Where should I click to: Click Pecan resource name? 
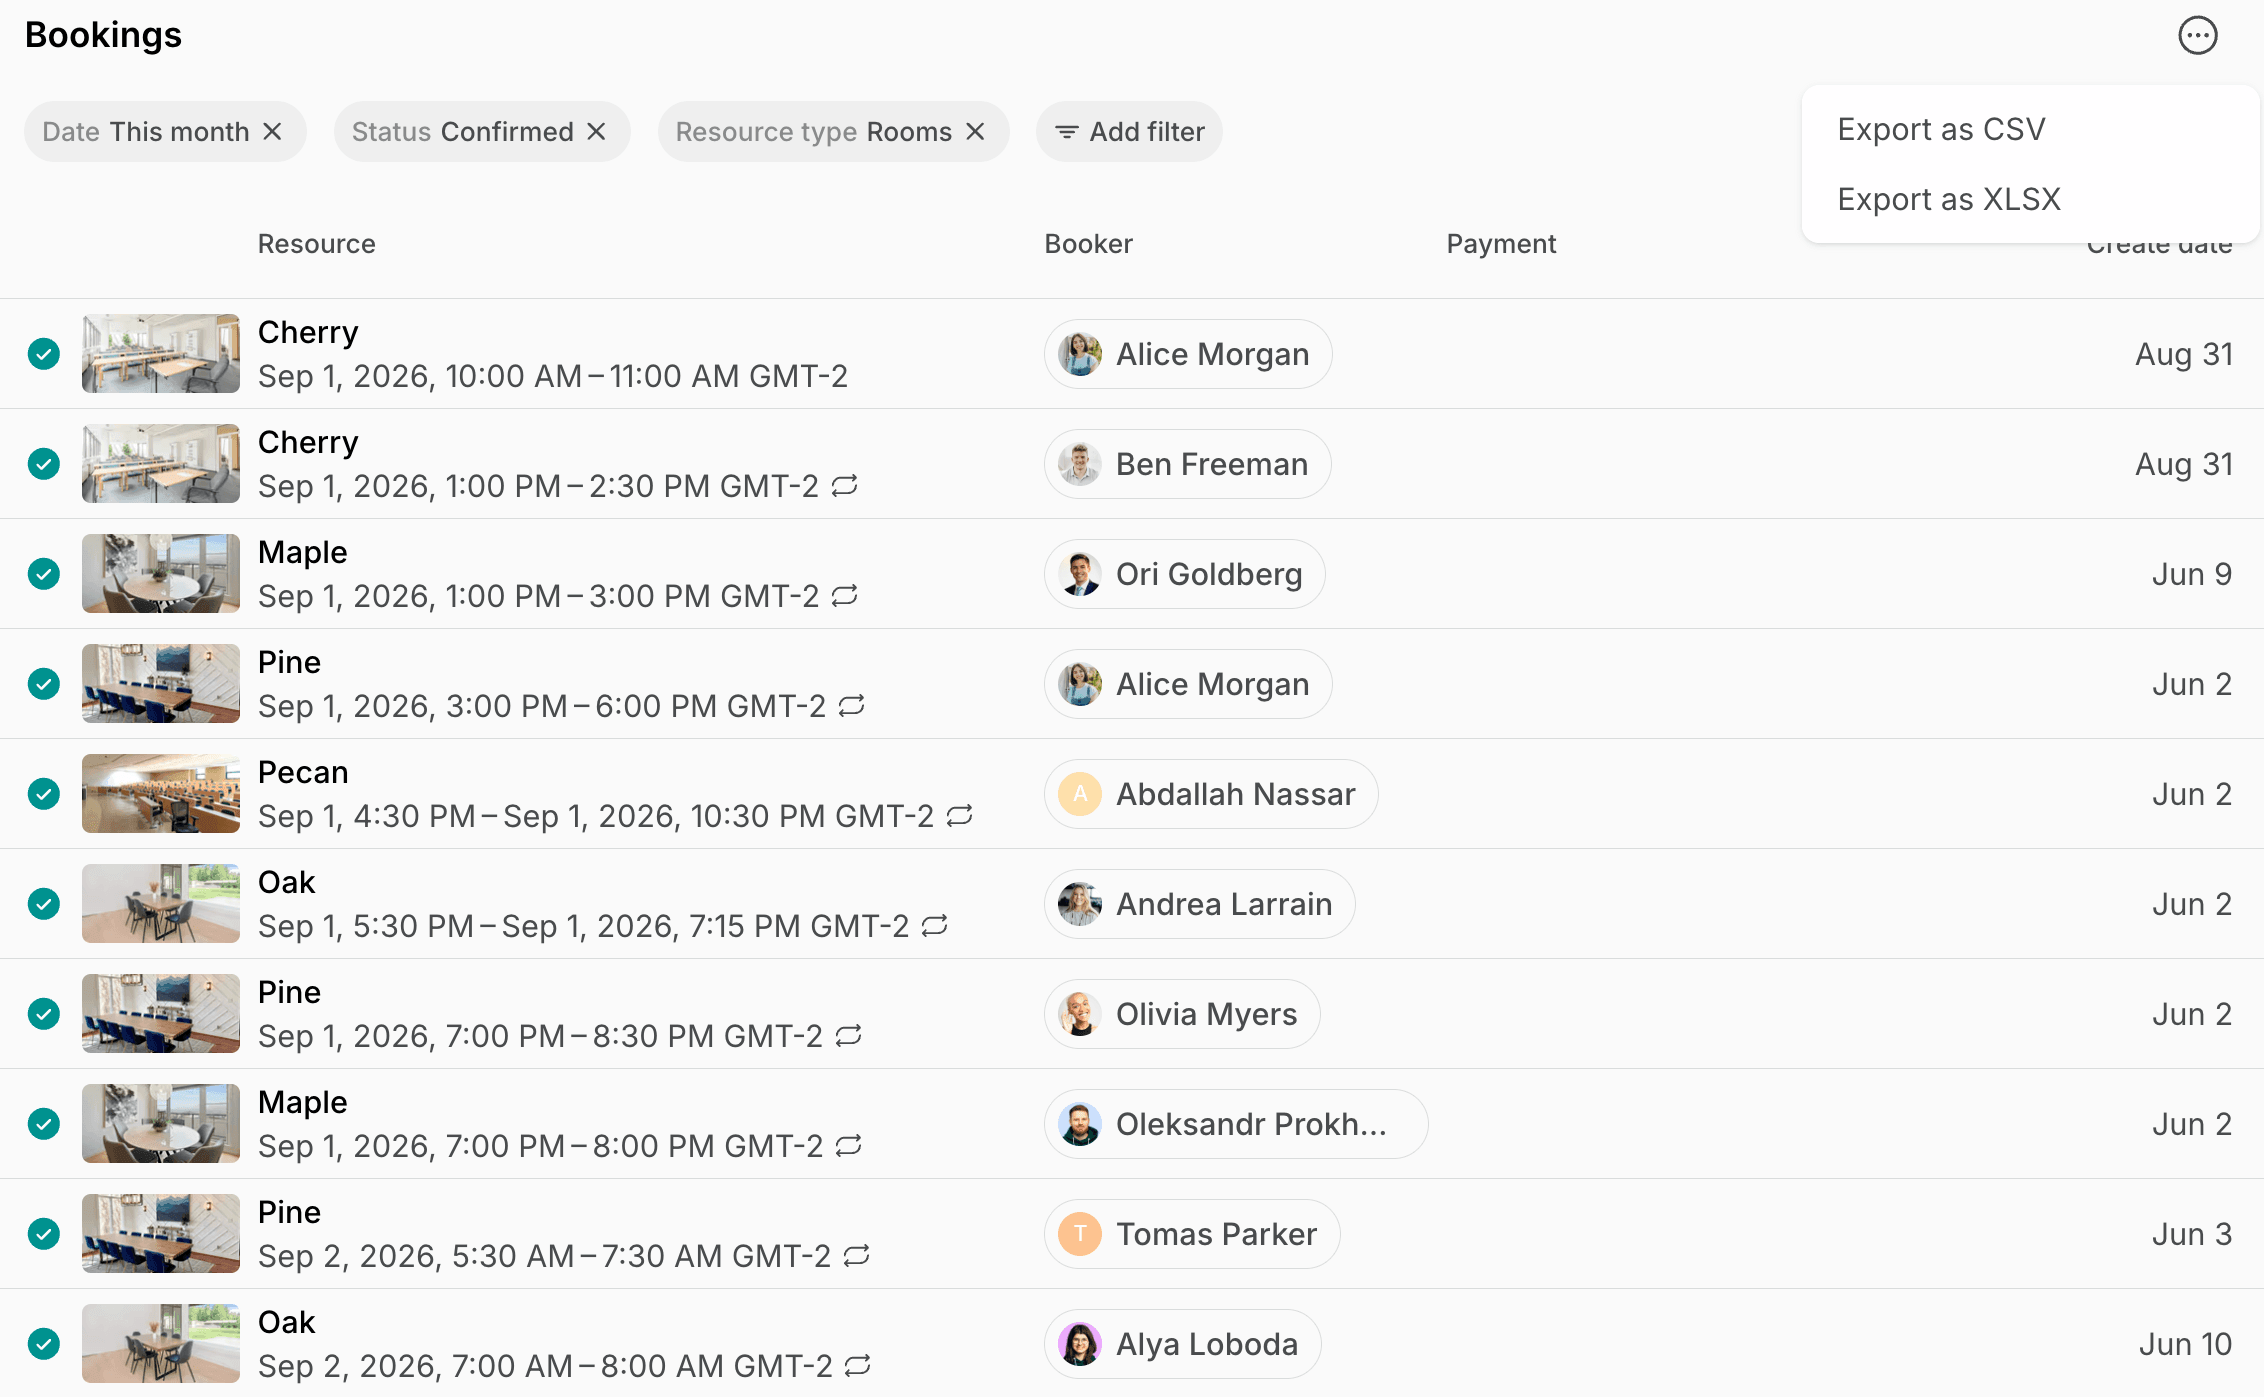pos(303,772)
